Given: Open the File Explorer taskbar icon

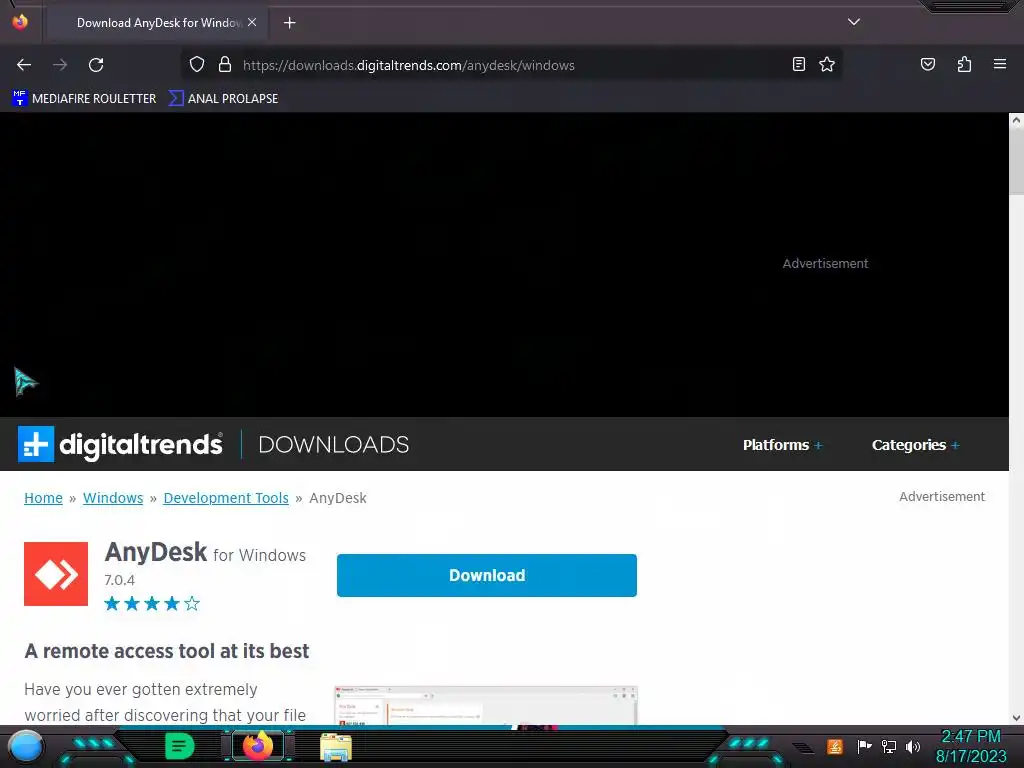Looking at the screenshot, I should (336, 747).
